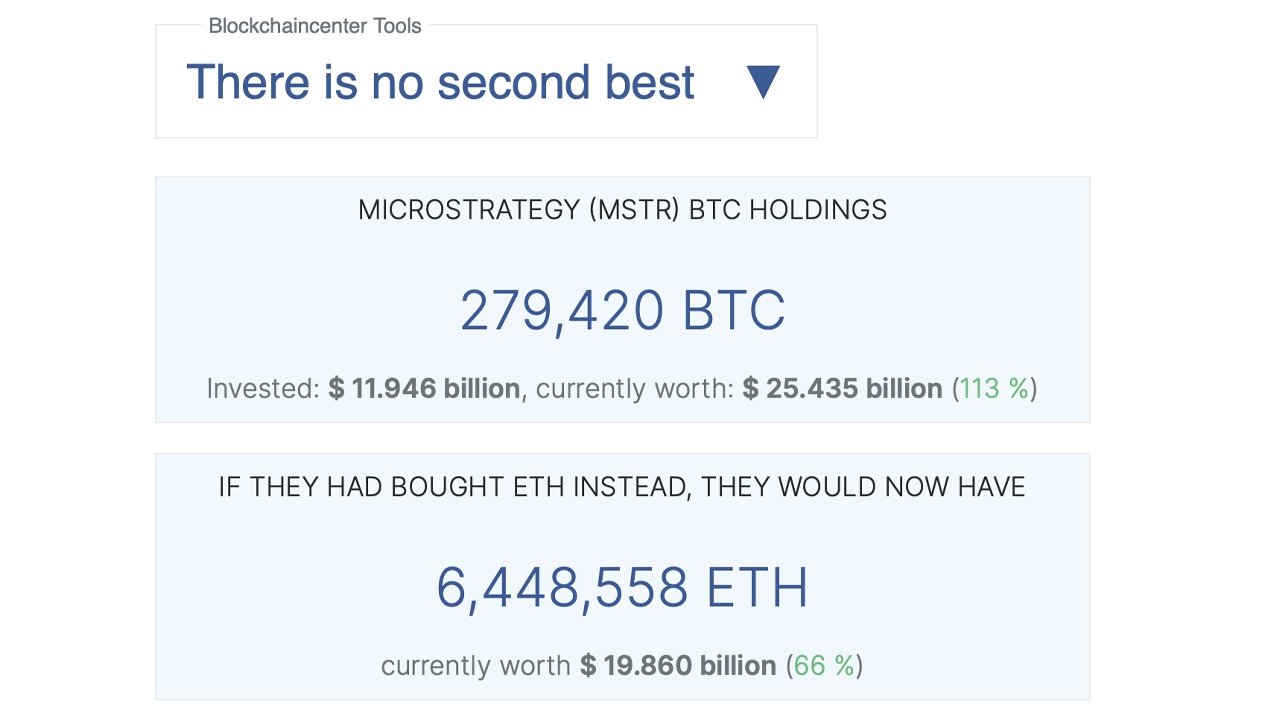1280x720 pixels.
Task: Click the "(MSTR)" ticker in the heading
Action: (635, 210)
